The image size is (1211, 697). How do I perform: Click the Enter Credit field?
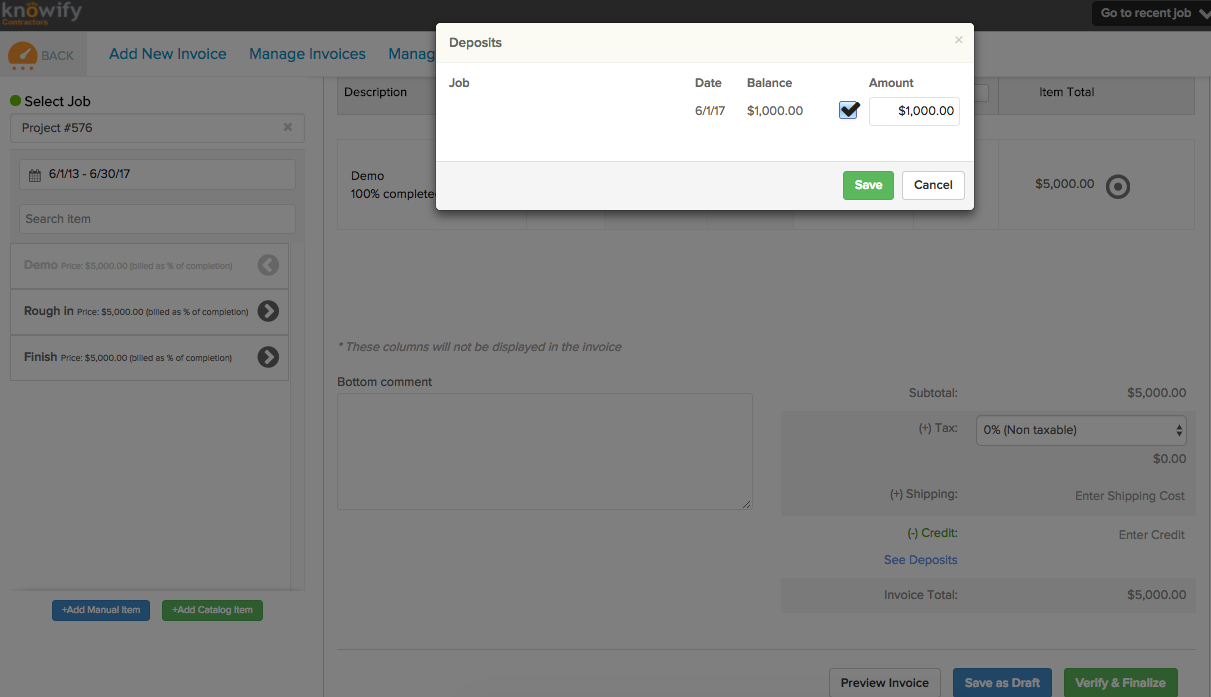point(1151,535)
